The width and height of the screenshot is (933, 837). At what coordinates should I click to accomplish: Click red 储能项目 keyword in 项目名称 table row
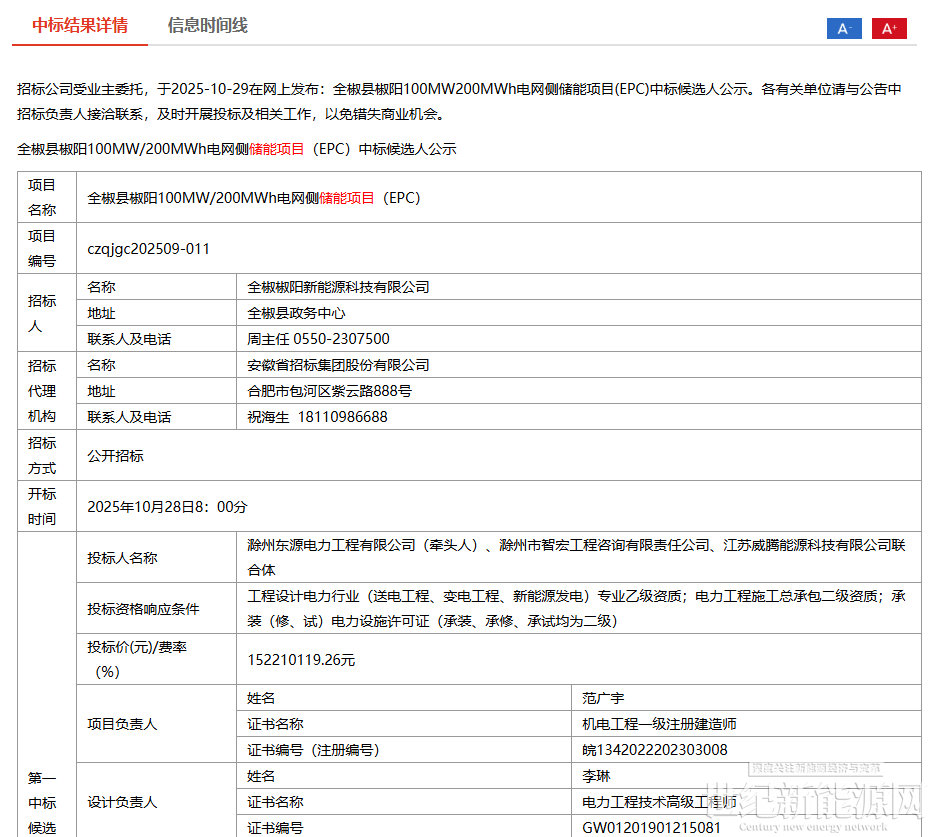tap(346, 198)
